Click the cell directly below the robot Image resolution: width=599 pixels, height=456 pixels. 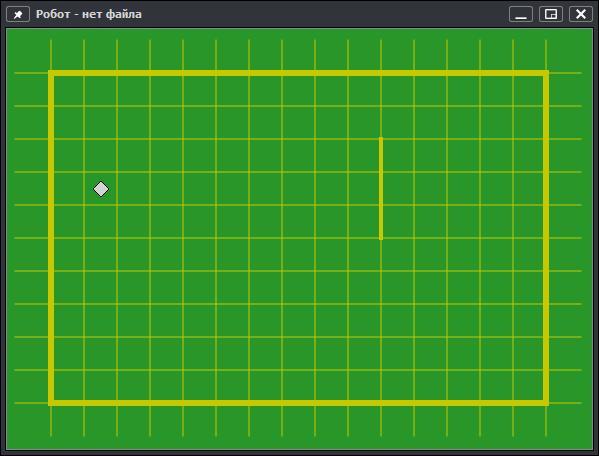[x=100, y=222]
